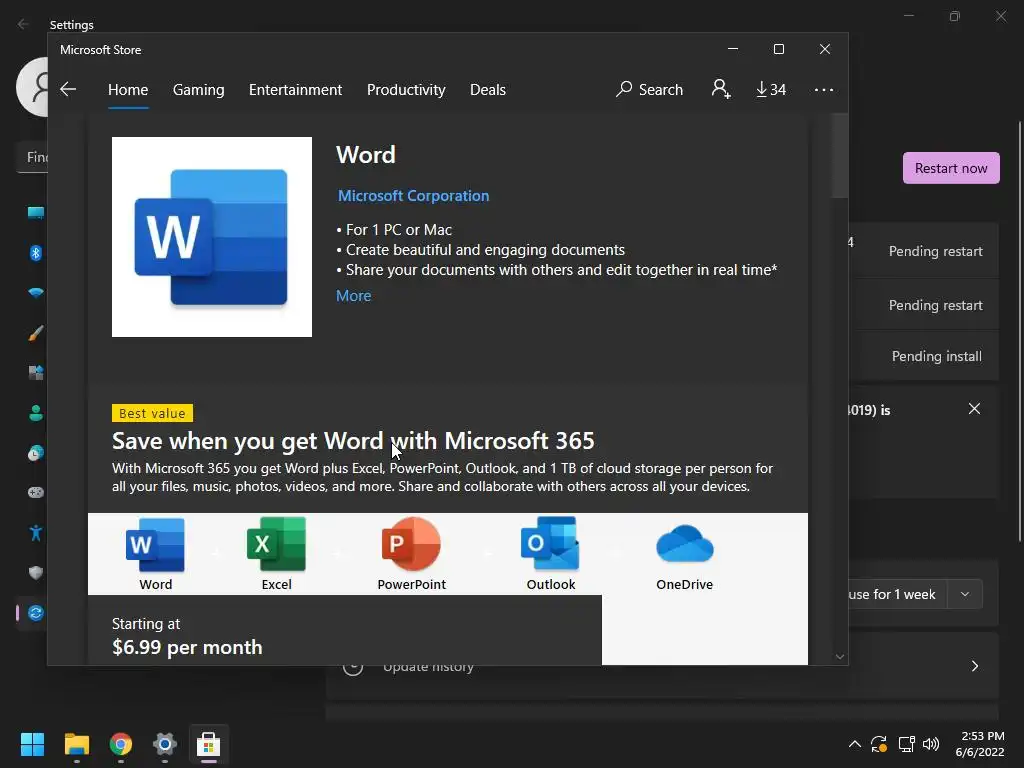This screenshot has width=1024, height=768.
Task: Switch to the Gaming tab
Action: coord(199,89)
